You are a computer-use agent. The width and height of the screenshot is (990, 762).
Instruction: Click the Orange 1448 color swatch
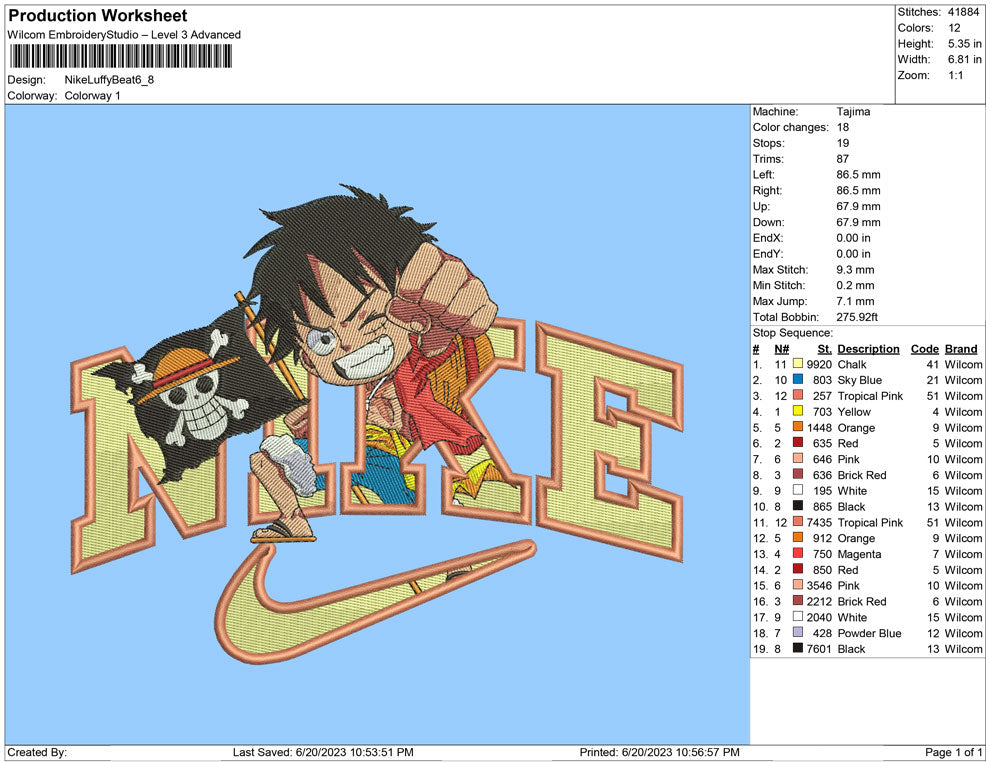[x=798, y=427]
